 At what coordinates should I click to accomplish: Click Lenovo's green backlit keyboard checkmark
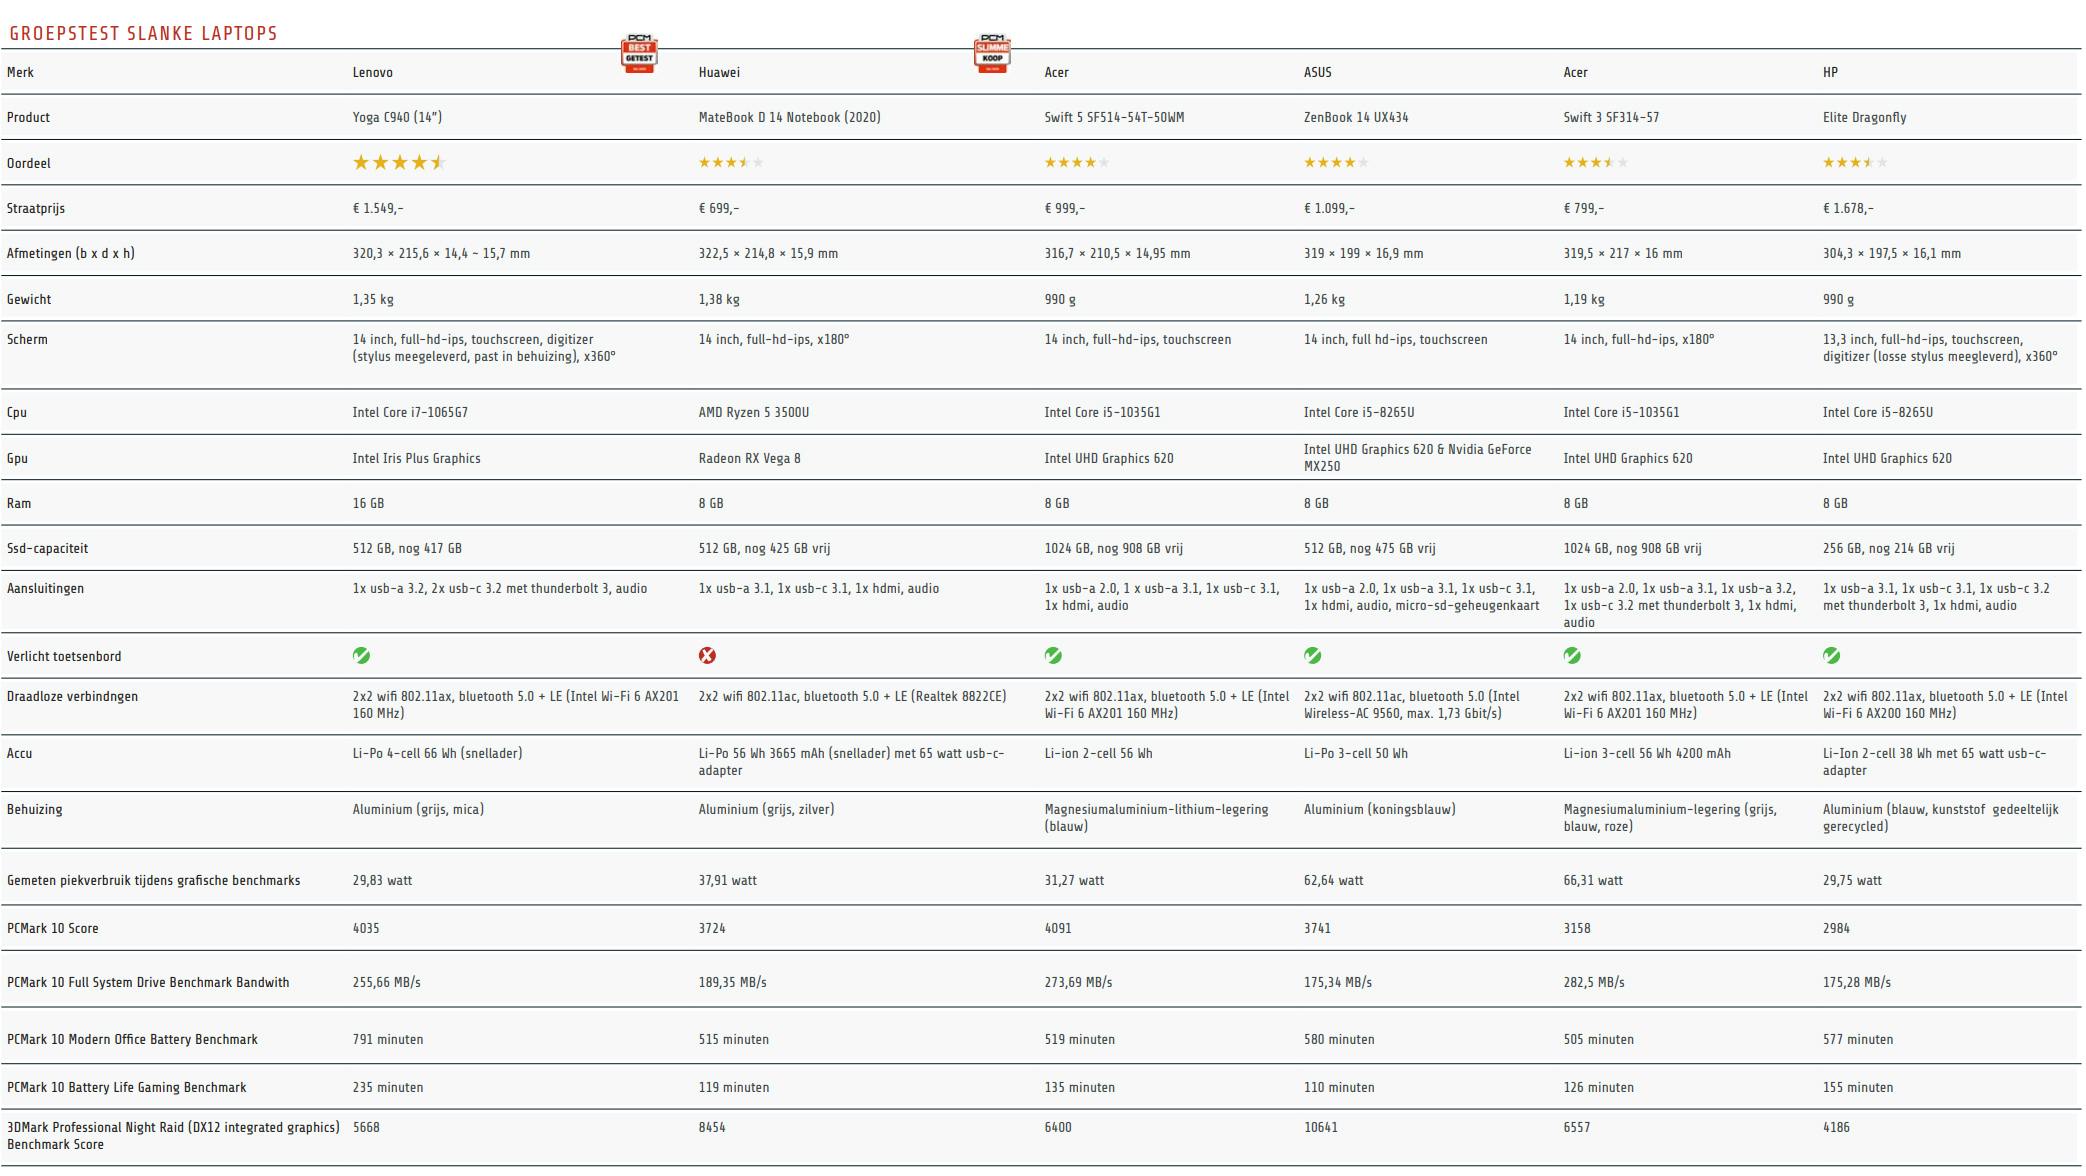(x=361, y=656)
